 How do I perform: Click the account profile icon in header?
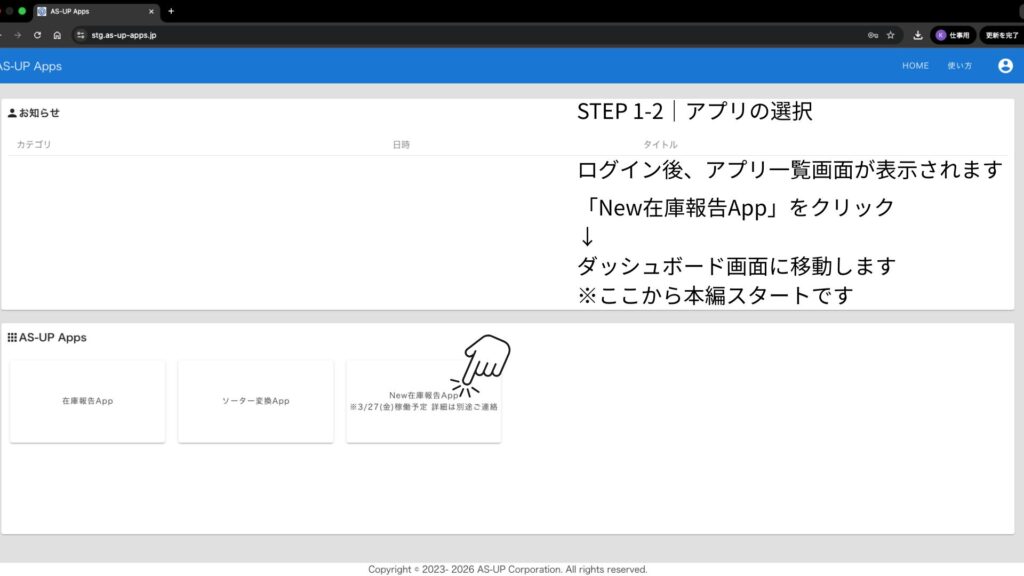[x=1005, y=66]
